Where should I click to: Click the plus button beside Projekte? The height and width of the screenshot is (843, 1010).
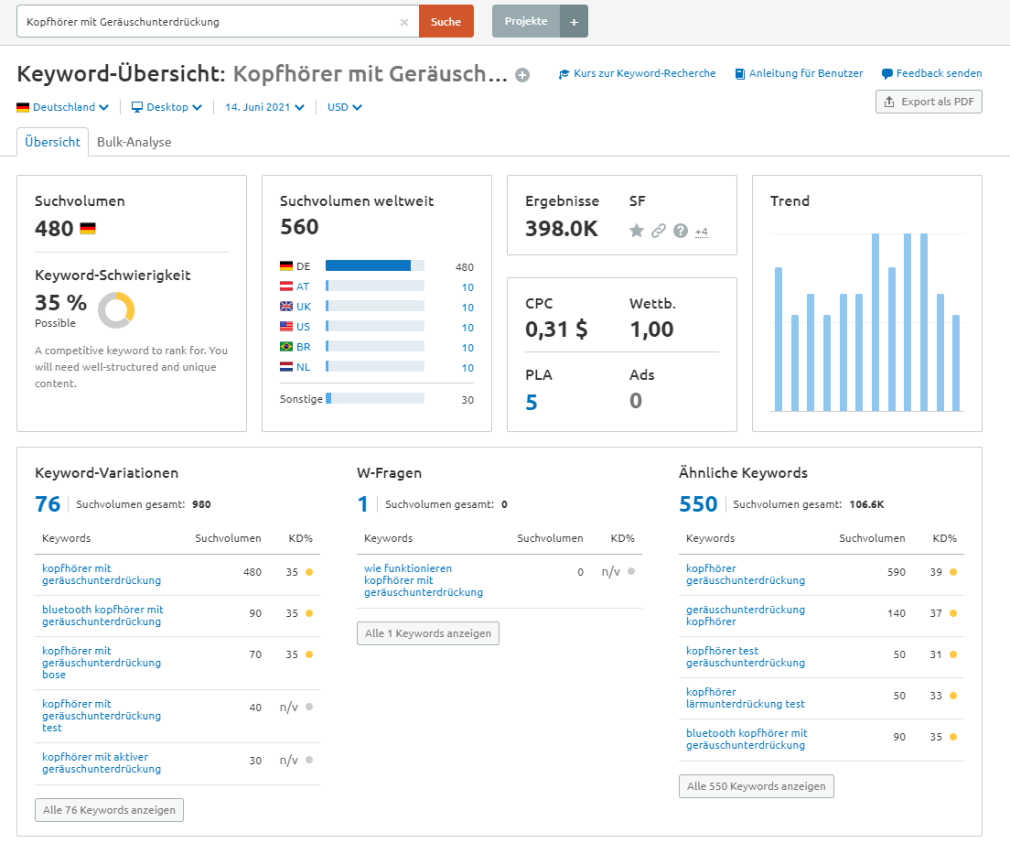coord(574,21)
